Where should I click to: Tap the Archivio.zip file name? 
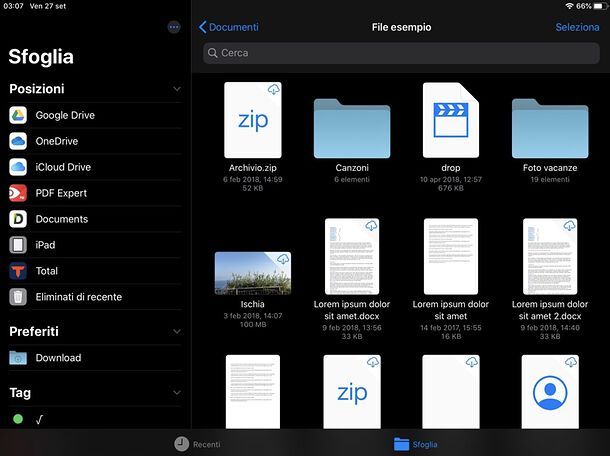pos(253,168)
